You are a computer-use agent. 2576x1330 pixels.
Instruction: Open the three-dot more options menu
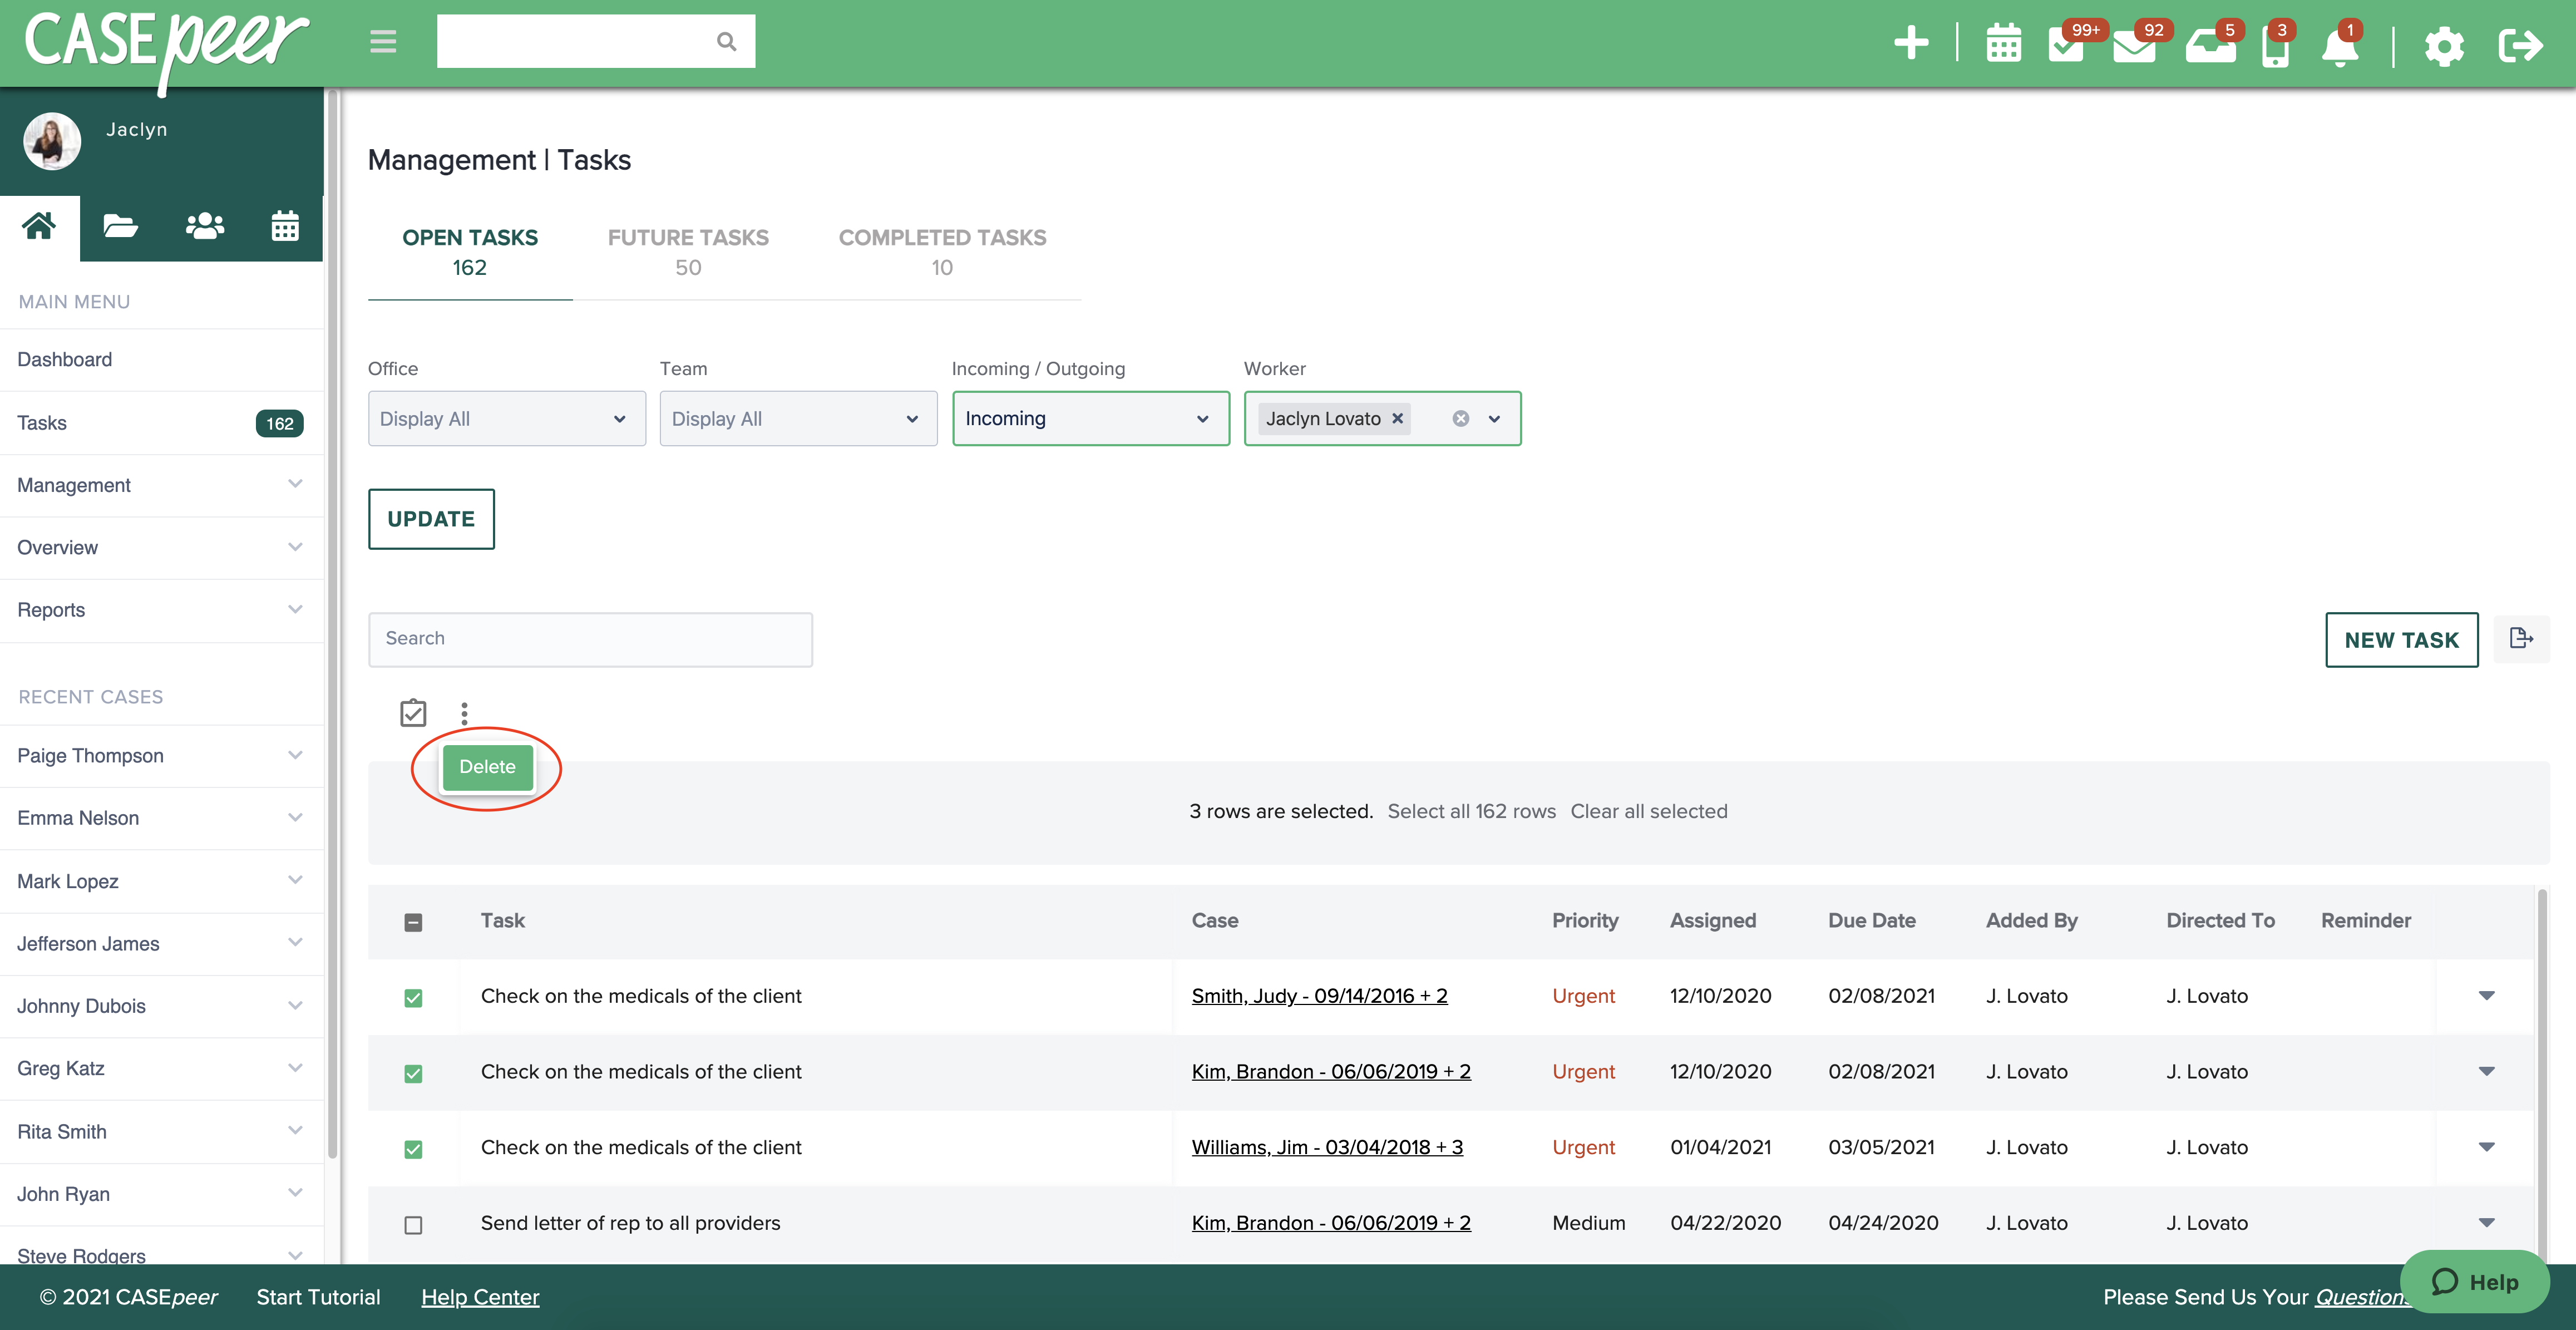click(x=464, y=713)
